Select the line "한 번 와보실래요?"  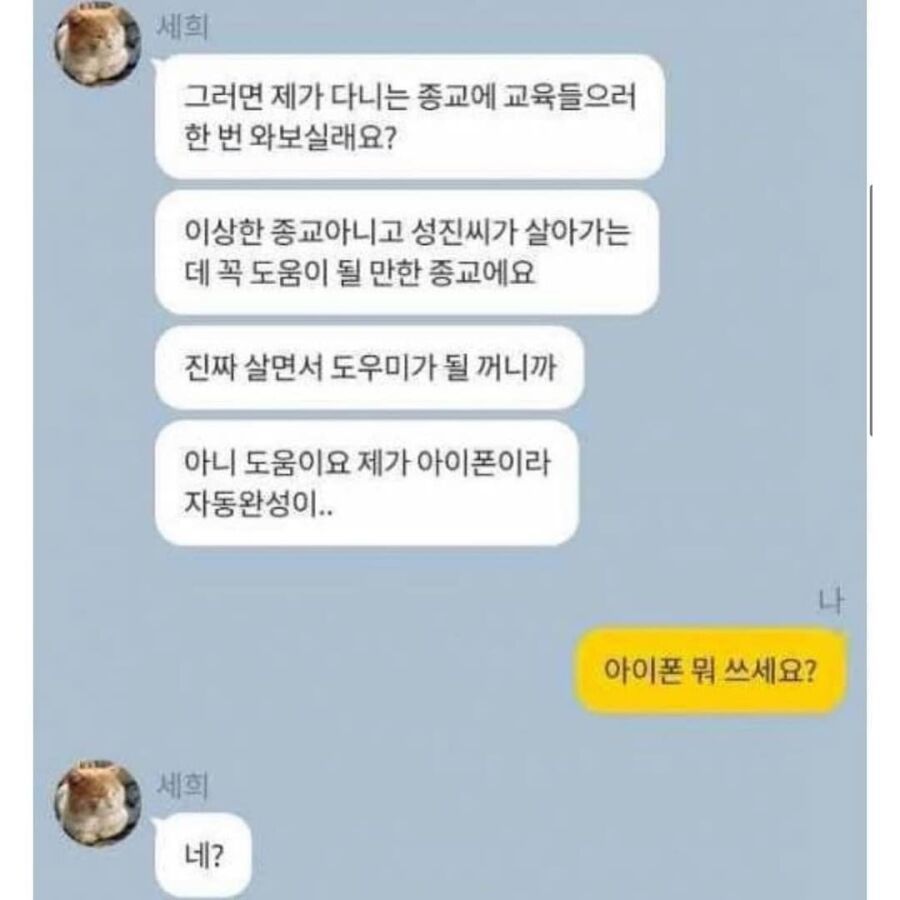(290, 138)
